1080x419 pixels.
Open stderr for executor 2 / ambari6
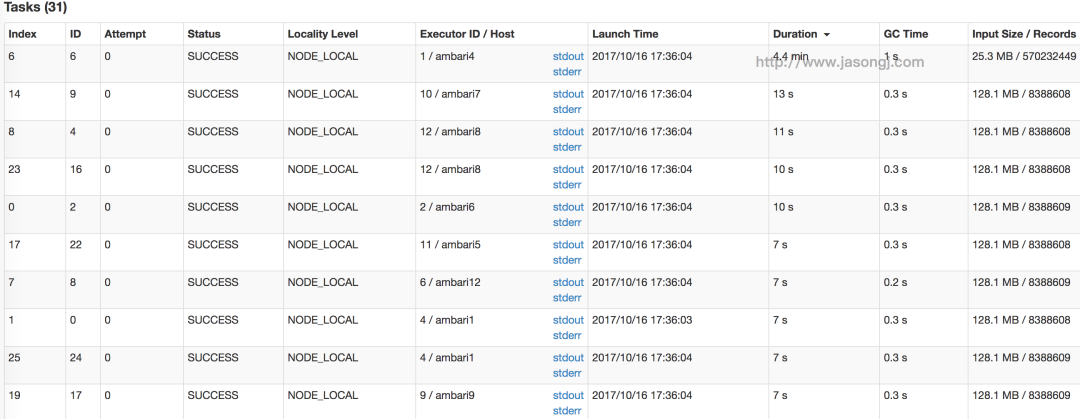coord(567,222)
